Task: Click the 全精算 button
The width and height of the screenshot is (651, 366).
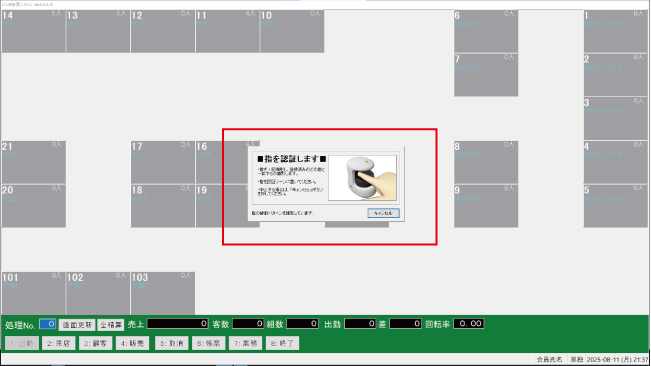Action: 111,325
